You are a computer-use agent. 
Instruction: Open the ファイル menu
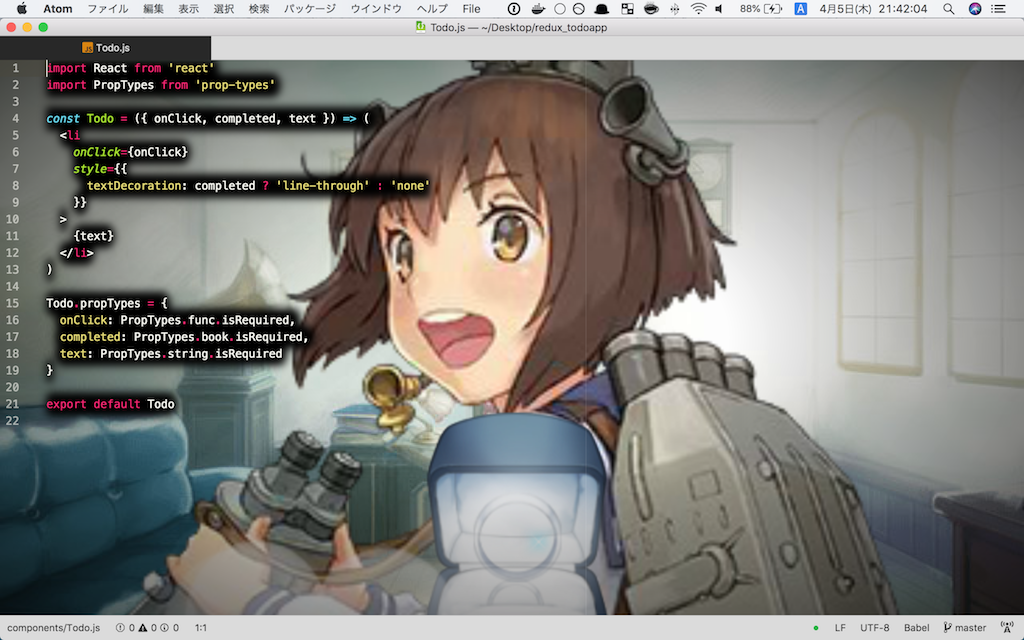pyautogui.click(x=108, y=8)
